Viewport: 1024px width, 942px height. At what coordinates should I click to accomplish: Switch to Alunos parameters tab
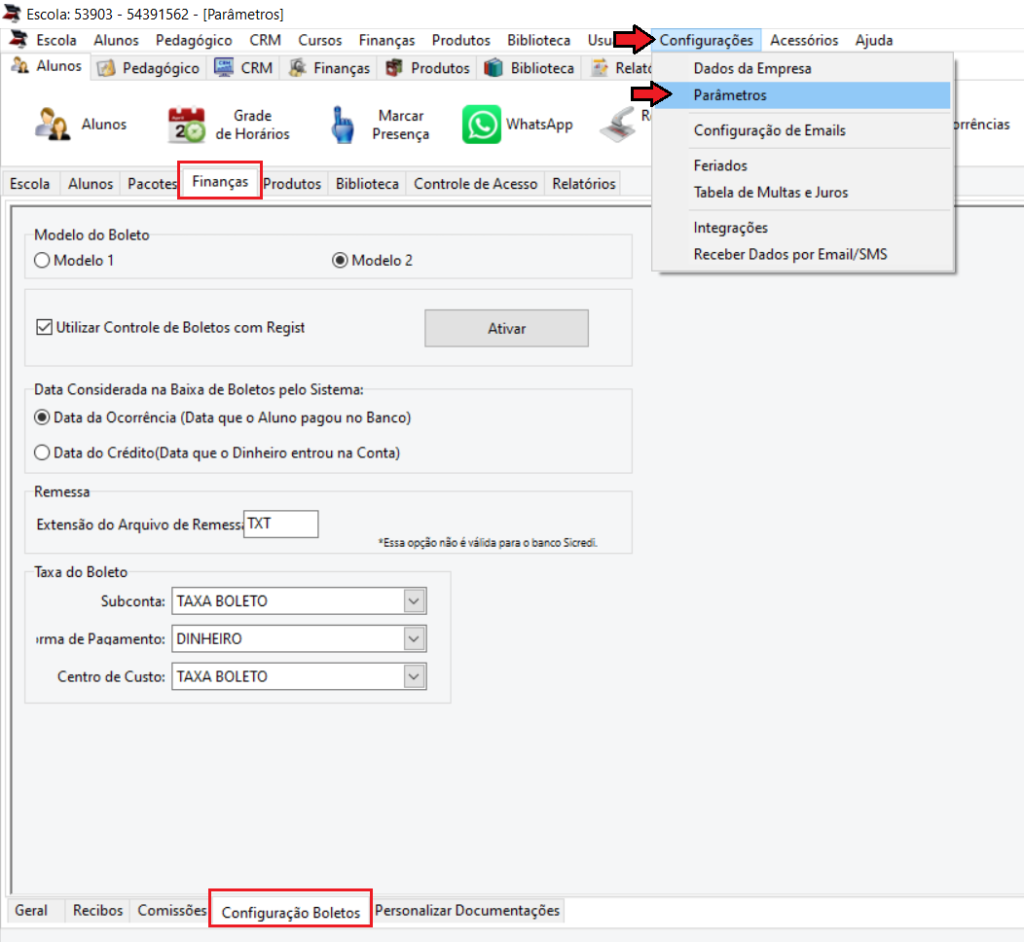tap(90, 184)
